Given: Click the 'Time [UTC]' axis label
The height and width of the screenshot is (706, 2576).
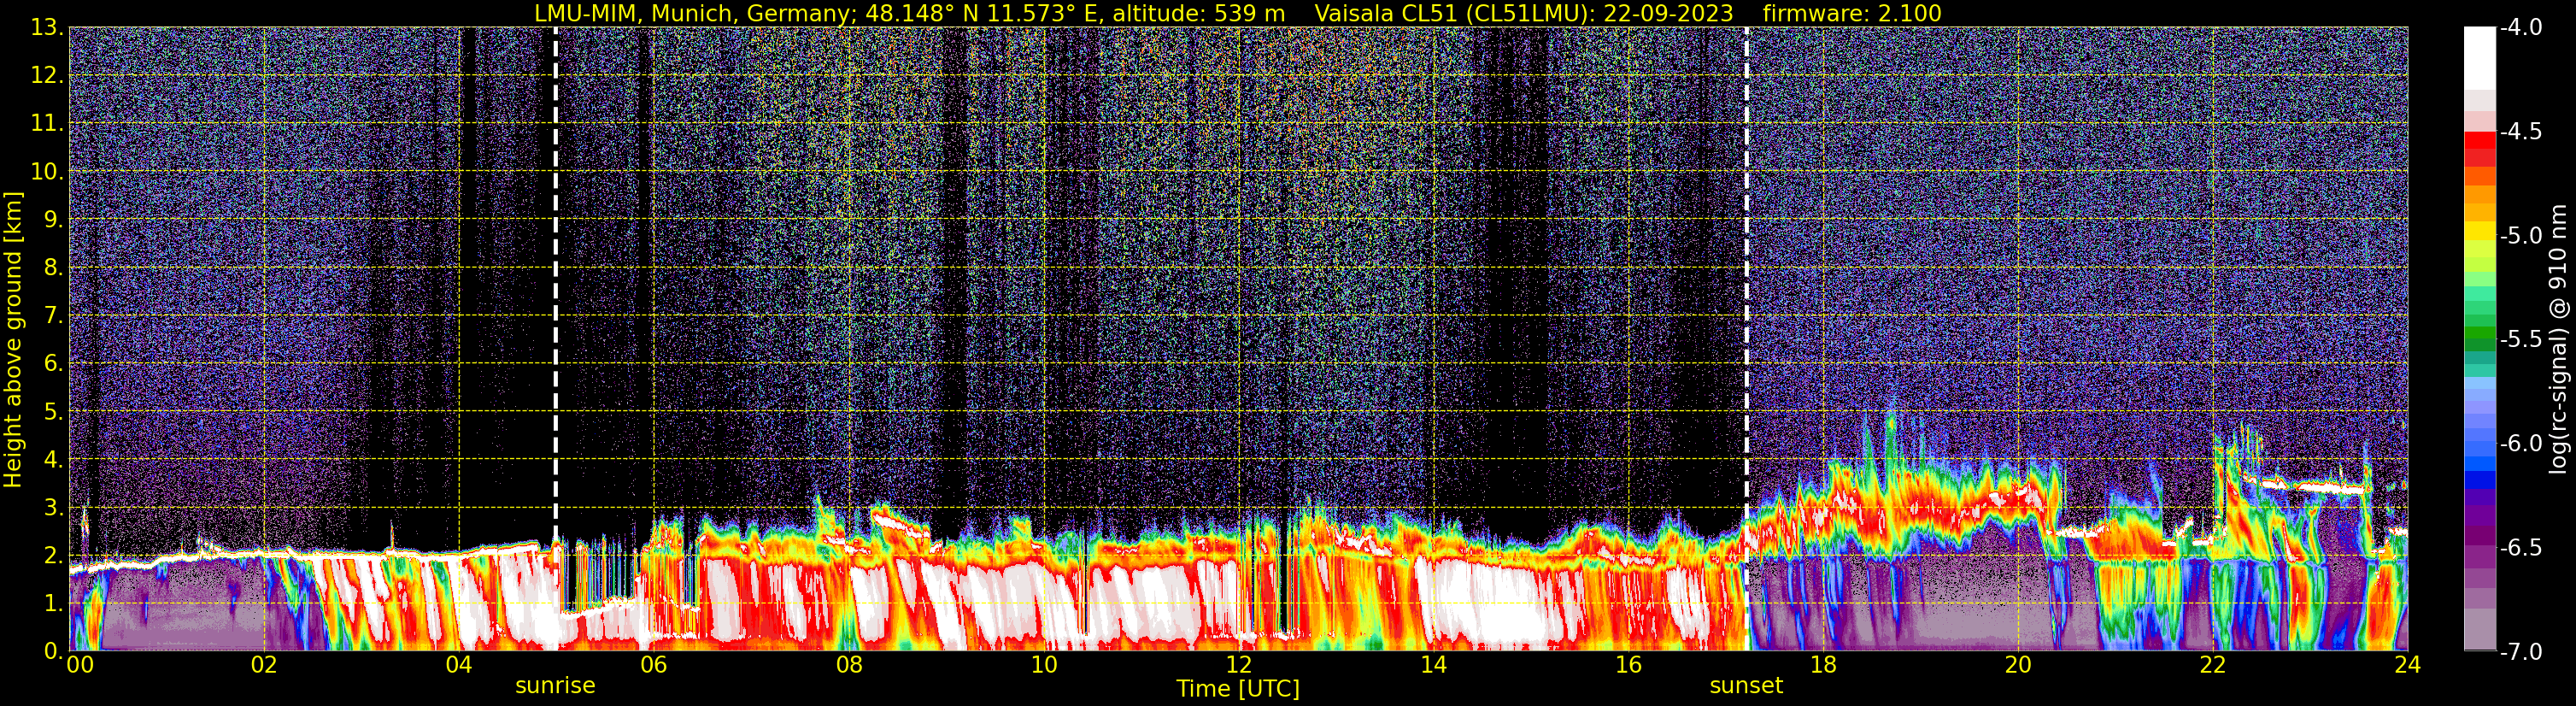Looking at the screenshot, I should click(x=1237, y=689).
